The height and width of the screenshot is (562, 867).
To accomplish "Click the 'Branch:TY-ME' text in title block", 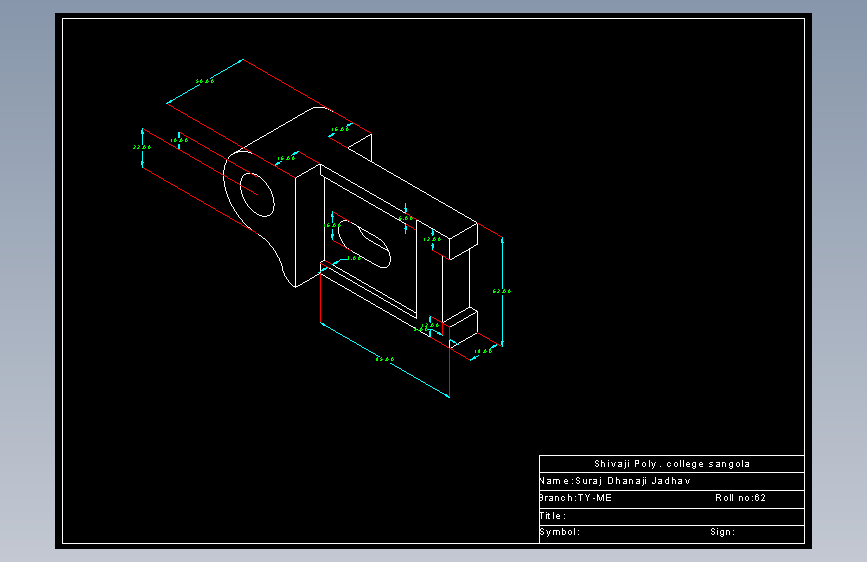I will point(576,498).
